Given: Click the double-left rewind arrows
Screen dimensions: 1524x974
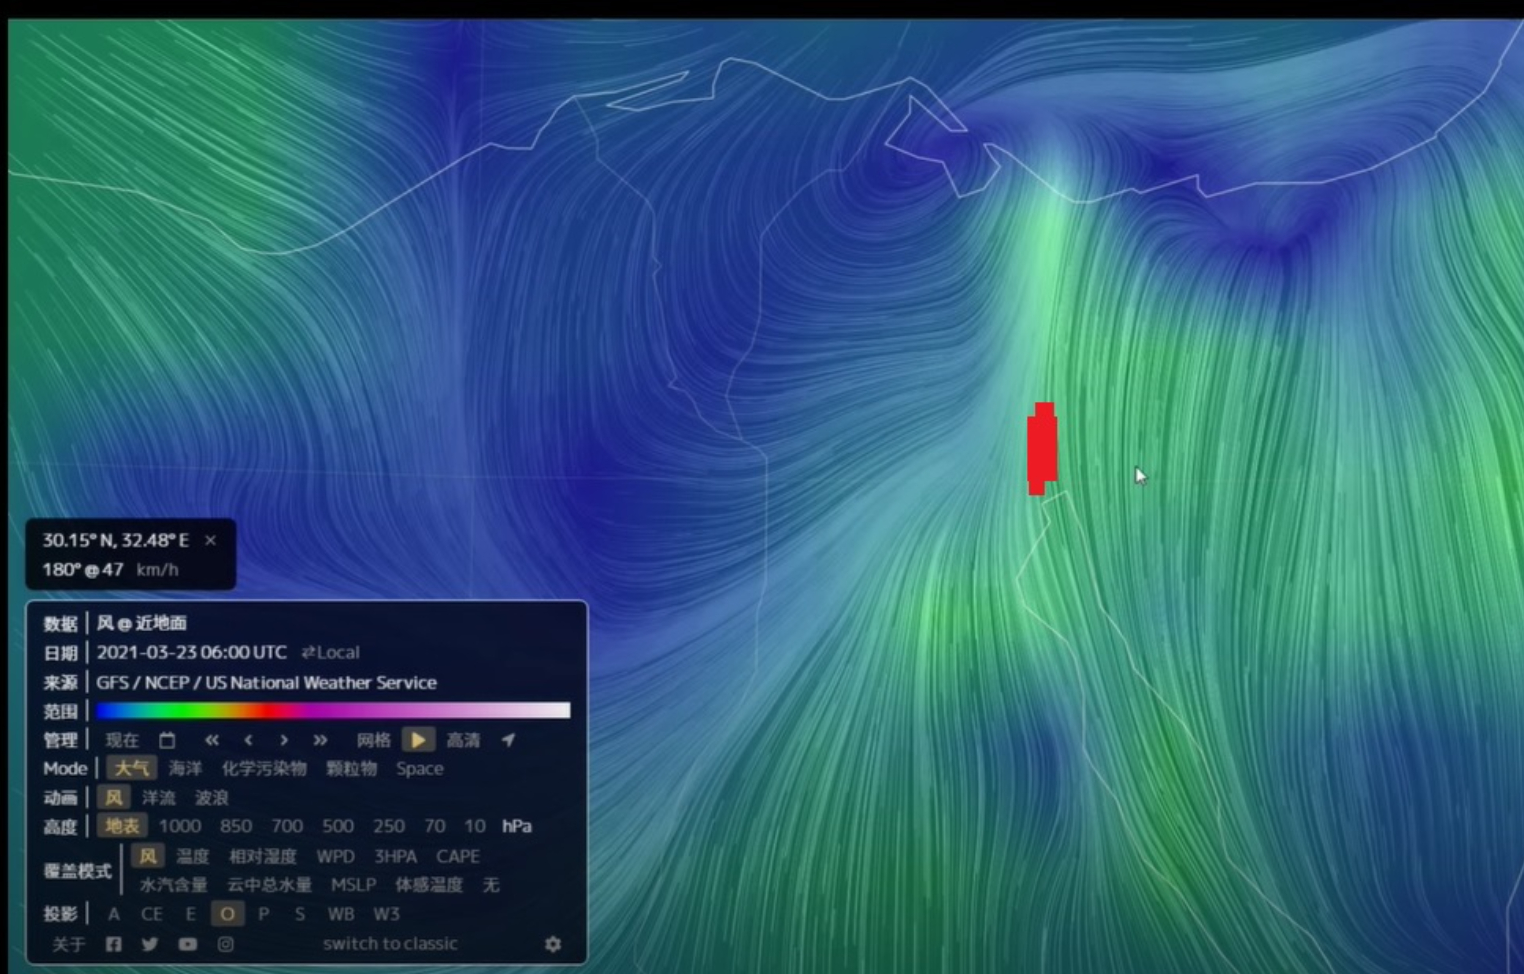Looking at the screenshot, I should [x=211, y=740].
